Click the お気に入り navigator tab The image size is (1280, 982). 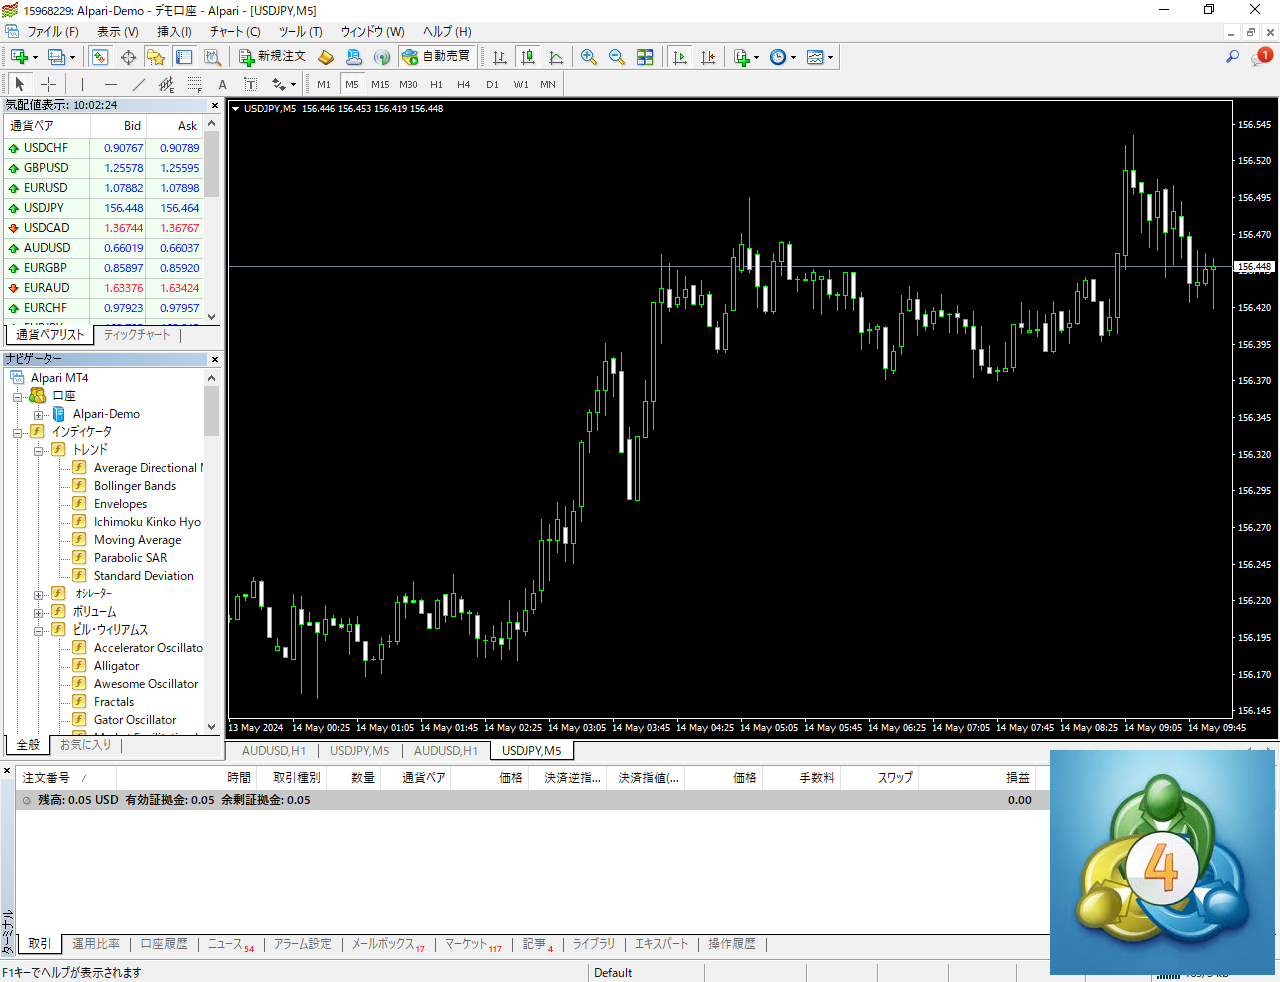(85, 745)
